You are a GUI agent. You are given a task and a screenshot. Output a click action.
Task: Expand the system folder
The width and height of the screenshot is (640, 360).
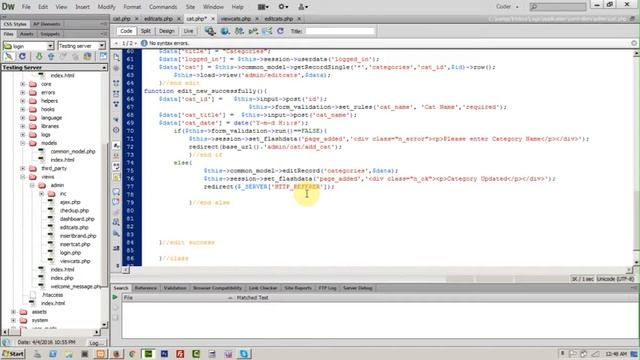(13, 320)
